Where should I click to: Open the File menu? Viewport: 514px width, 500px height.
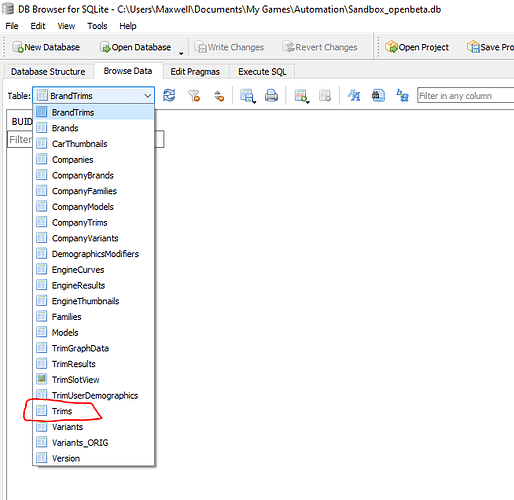[x=12, y=26]
